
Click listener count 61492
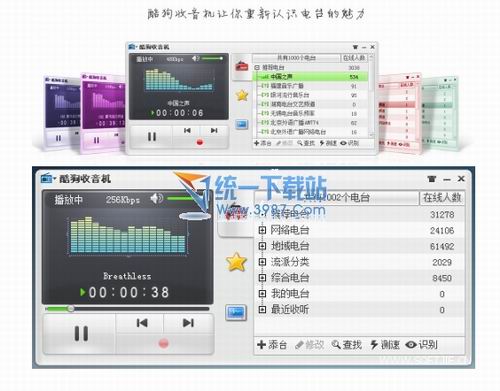pyautogui.click(x=442, y=246)
